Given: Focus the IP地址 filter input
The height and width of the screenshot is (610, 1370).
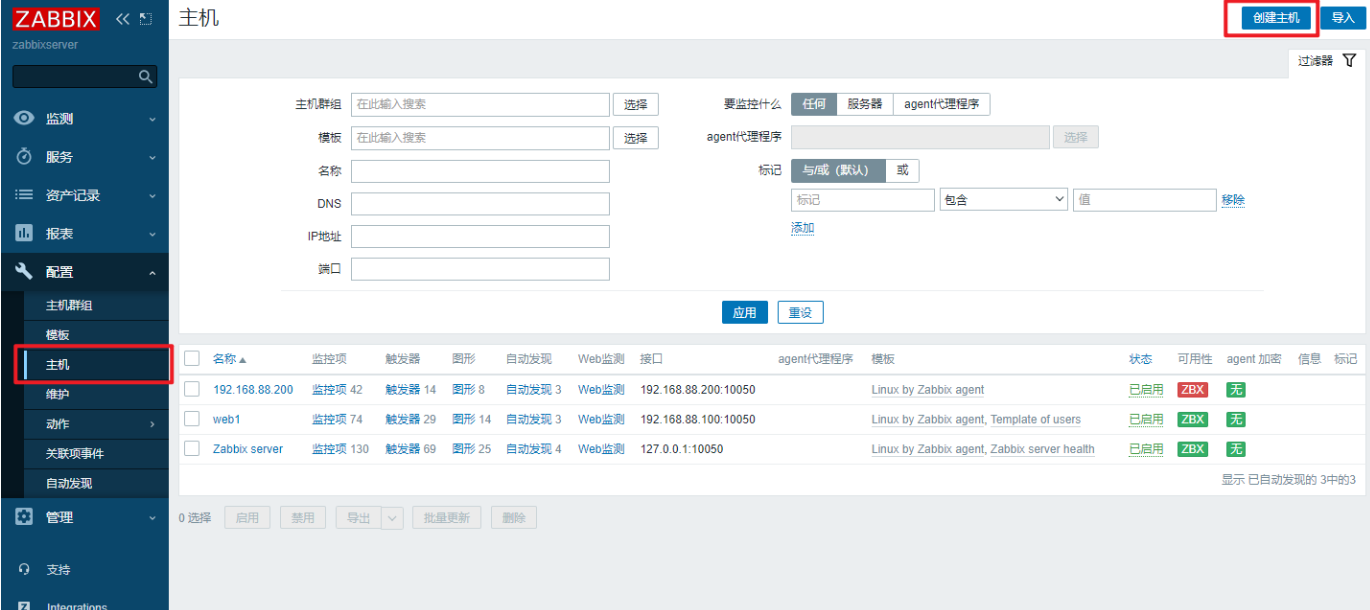Looking at the screenshot, I should (x=480, y=236).
